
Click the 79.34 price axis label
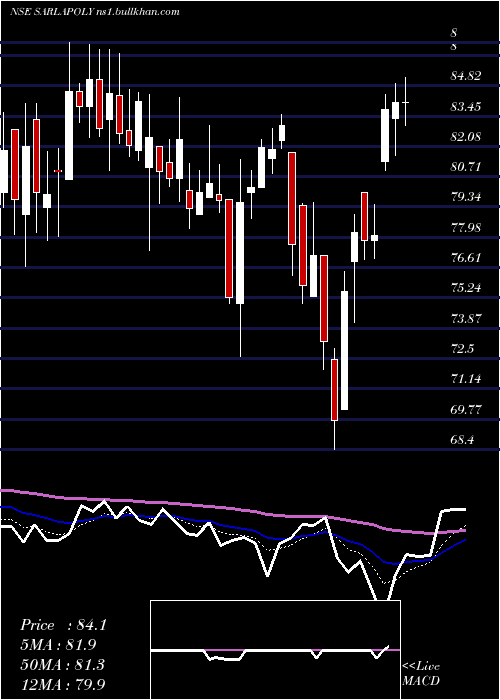466,196
